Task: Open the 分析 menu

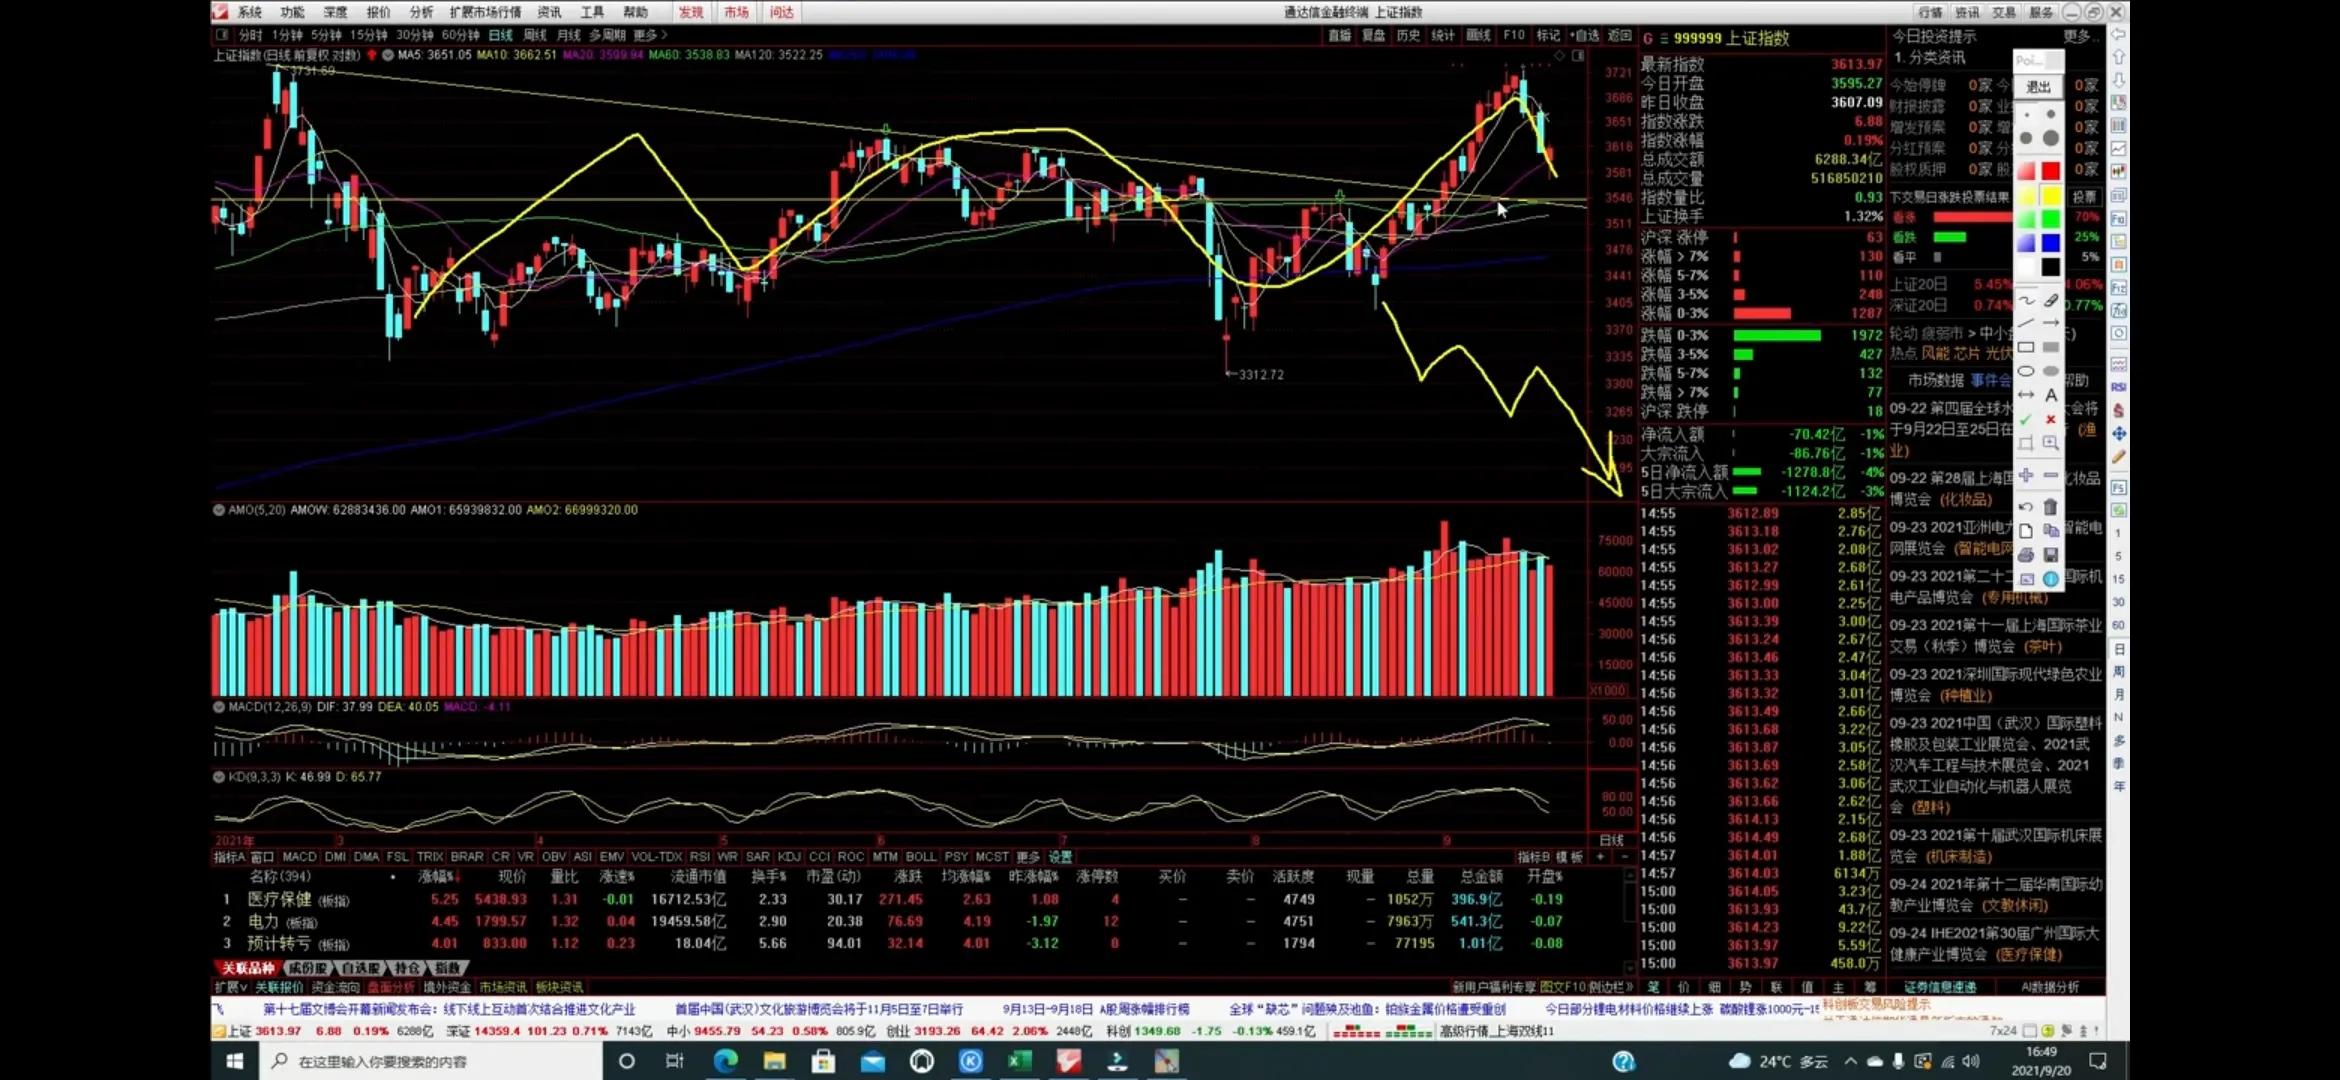Action: pyautogui.click(x=421, y=12)
